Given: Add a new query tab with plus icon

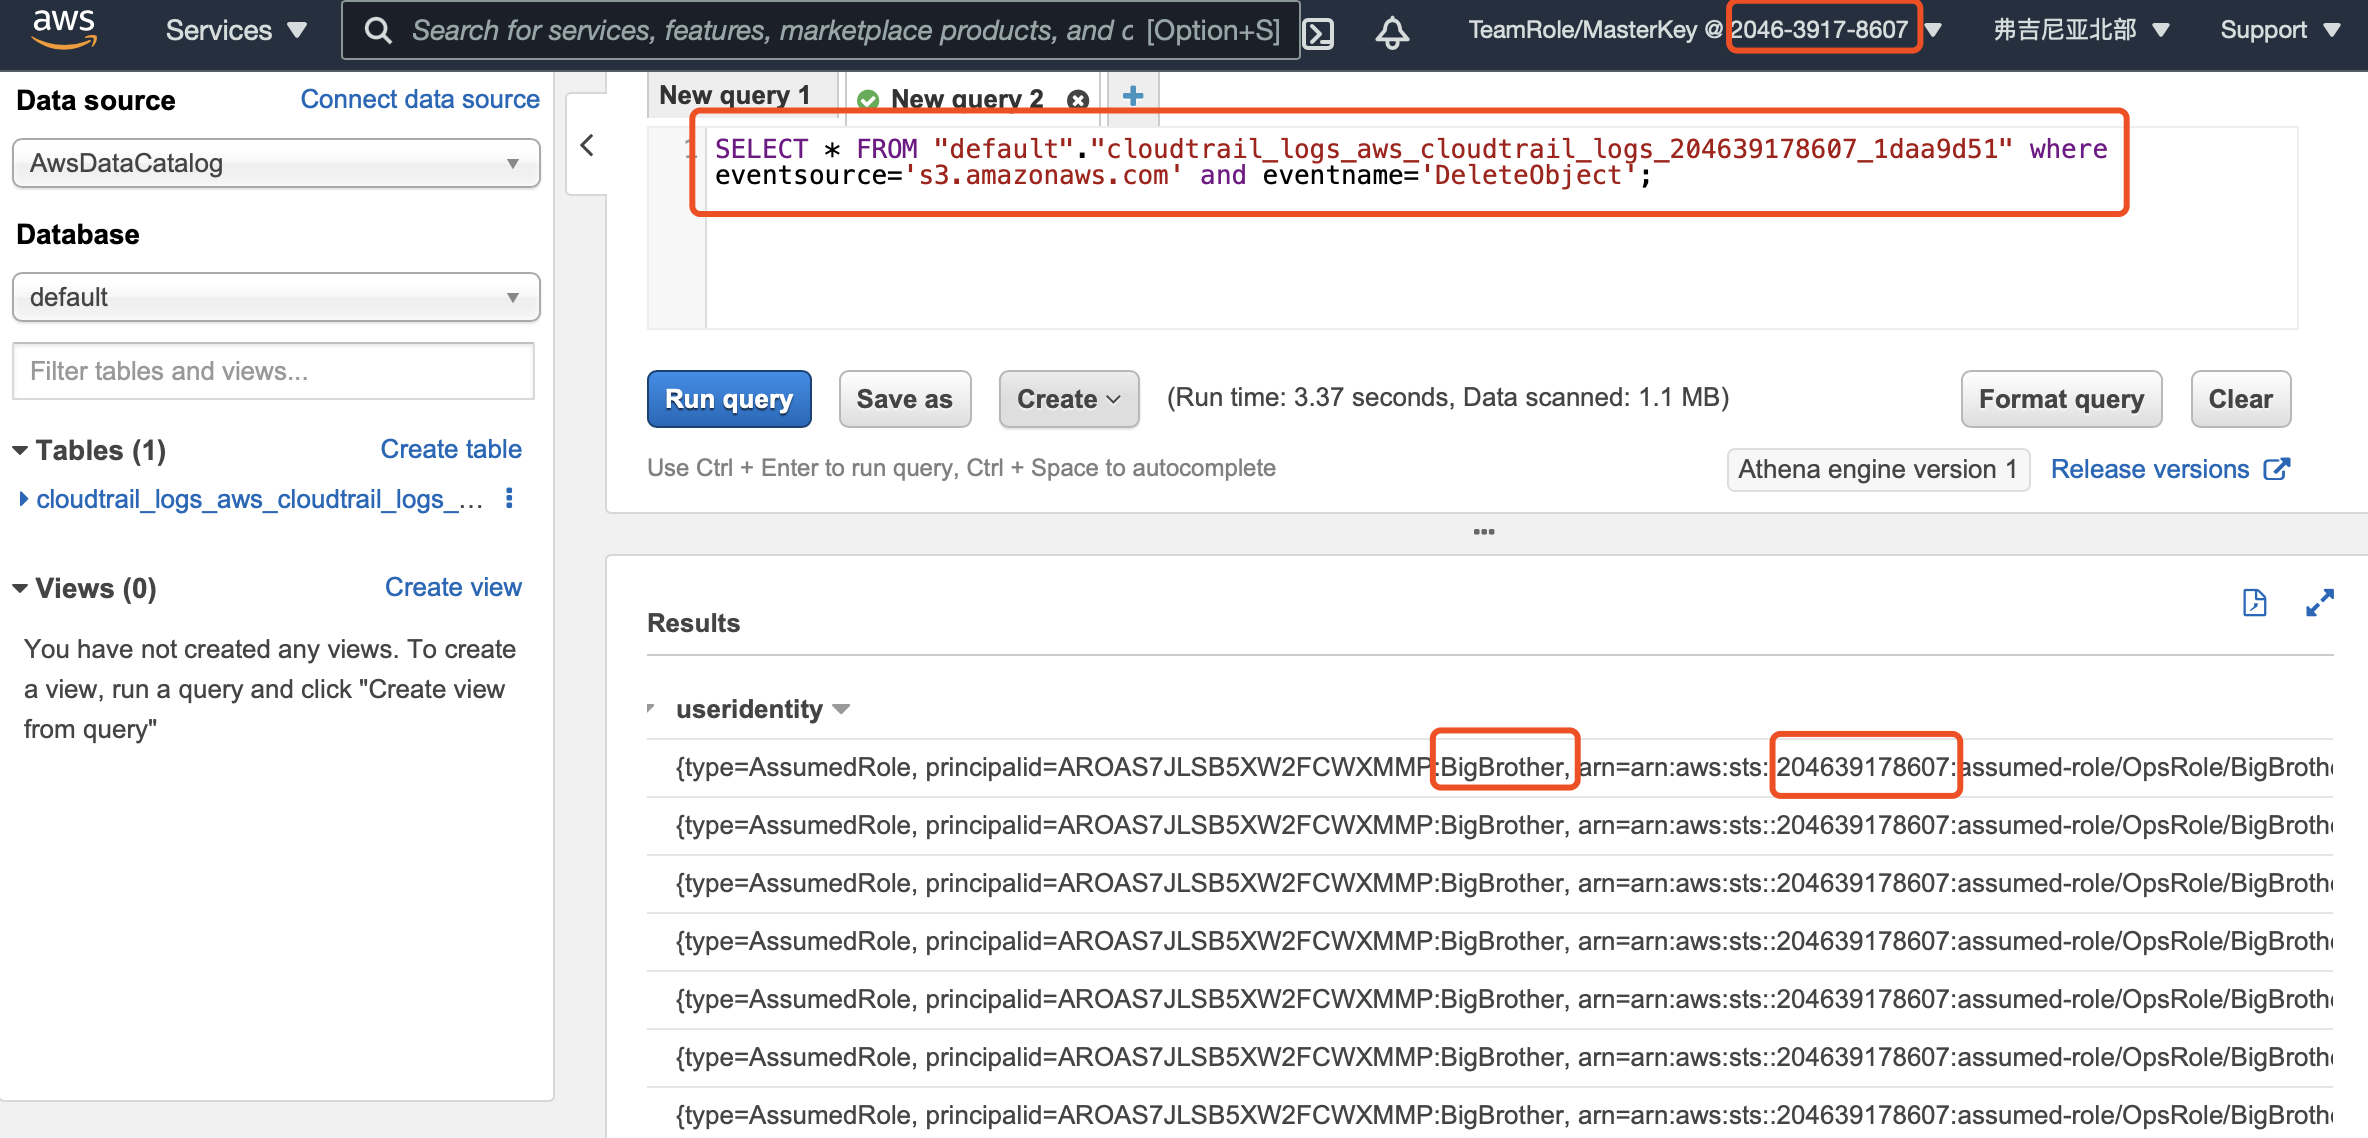Looking at the screenshot, I should click(x=1133, y=96).
